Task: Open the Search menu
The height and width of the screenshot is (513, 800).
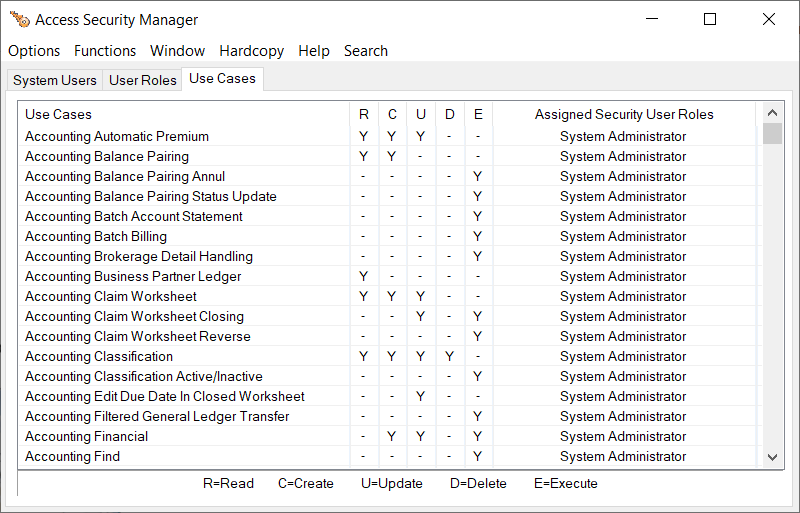Action: pyautogui.click(x=366, y=51)
